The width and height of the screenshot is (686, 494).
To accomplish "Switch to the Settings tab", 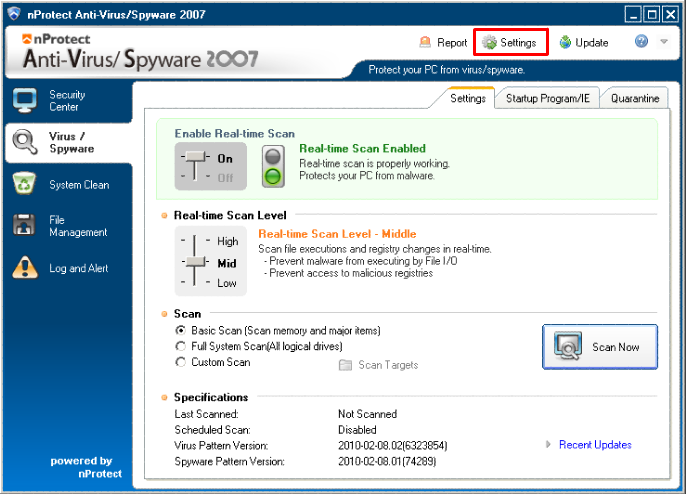I will tap(468, 98).
